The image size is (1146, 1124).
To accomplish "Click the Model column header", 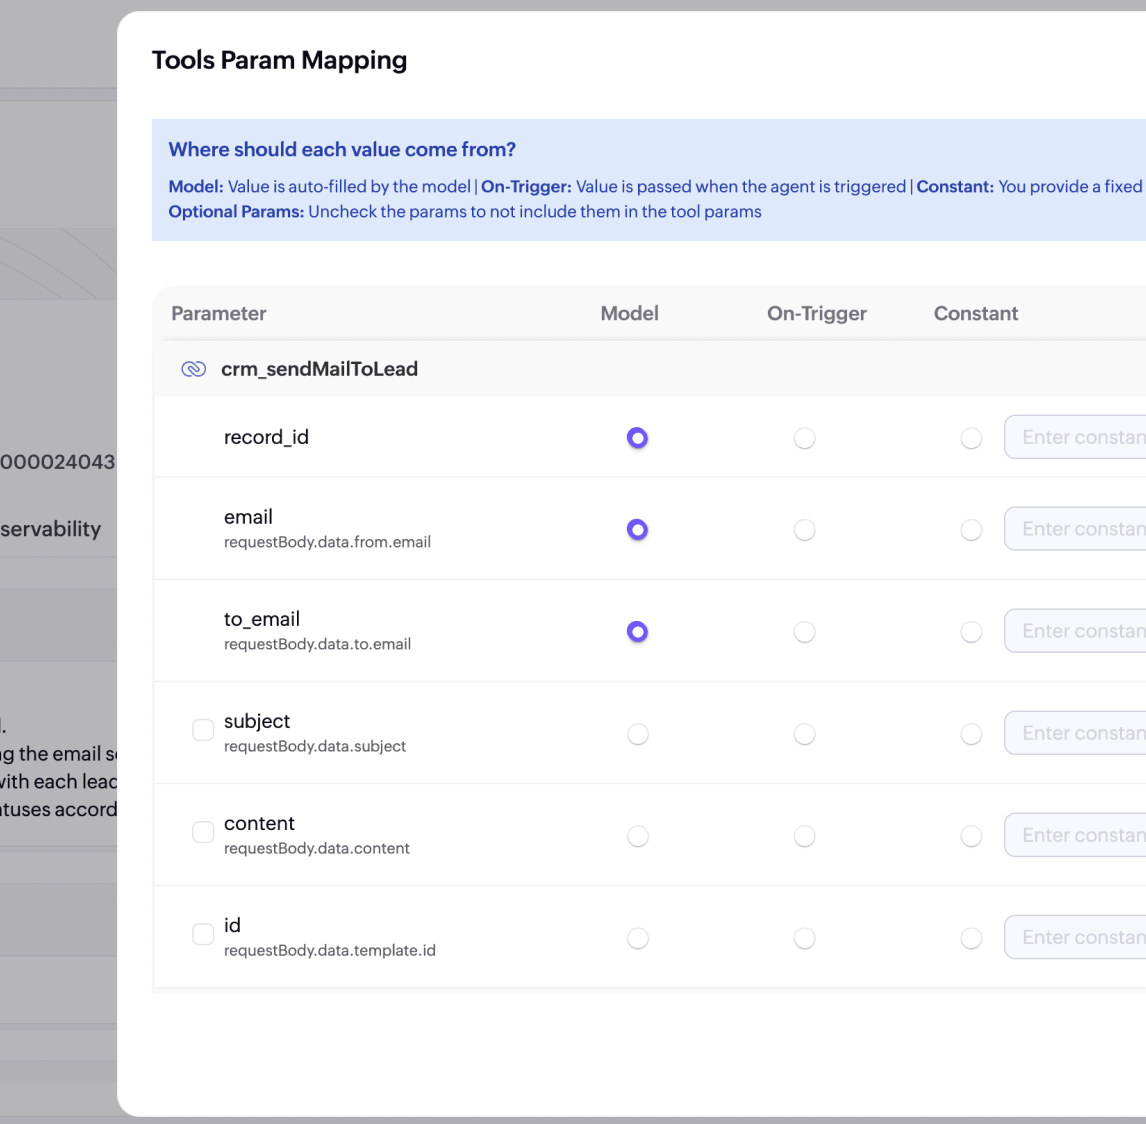I will point(629,313).
